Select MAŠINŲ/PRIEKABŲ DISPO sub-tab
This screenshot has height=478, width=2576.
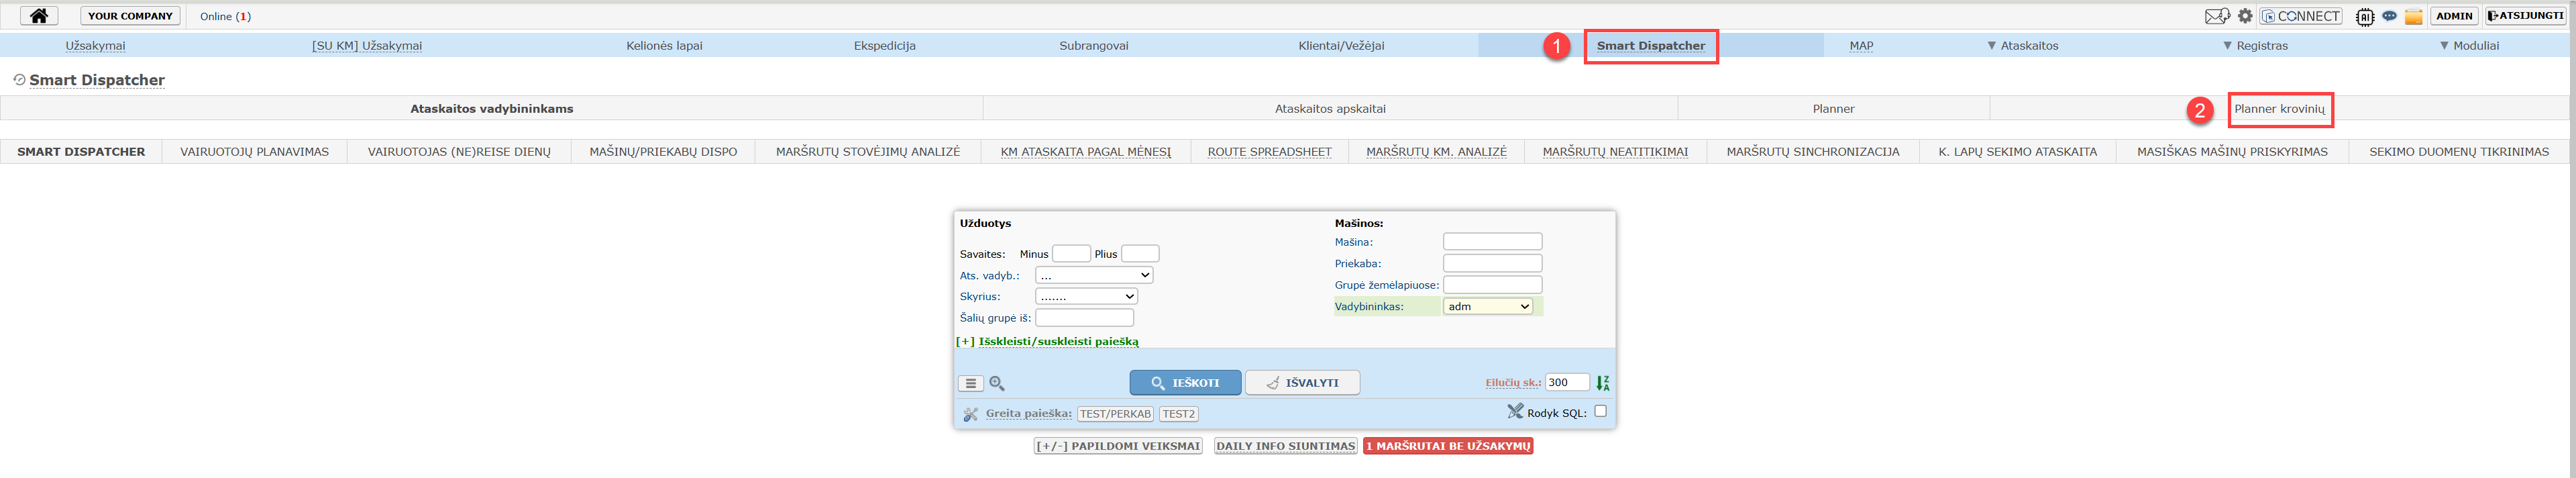[663, 152]
